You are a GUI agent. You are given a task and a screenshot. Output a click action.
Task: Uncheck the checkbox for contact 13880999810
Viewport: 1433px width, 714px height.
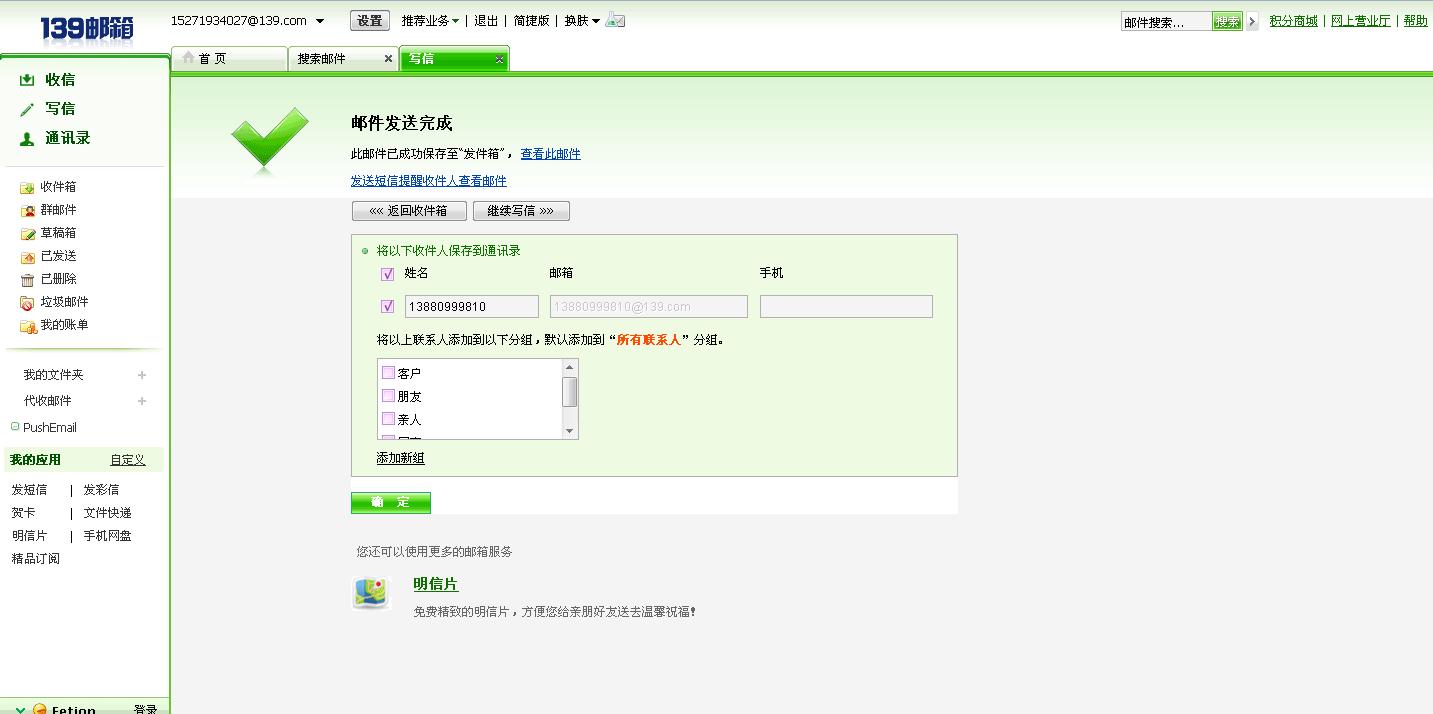pyautogui.click(x=388, y=307)
